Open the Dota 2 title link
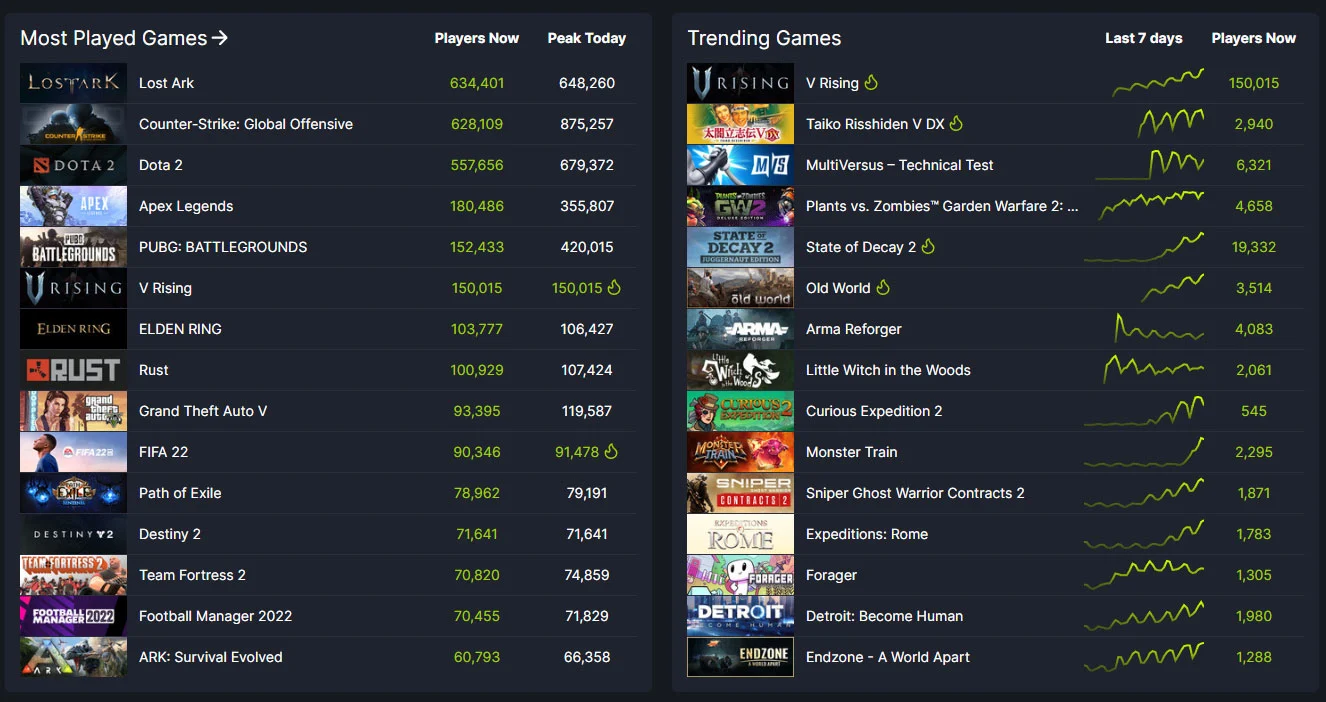The image size is (1326, 702). tap(161, 165)
